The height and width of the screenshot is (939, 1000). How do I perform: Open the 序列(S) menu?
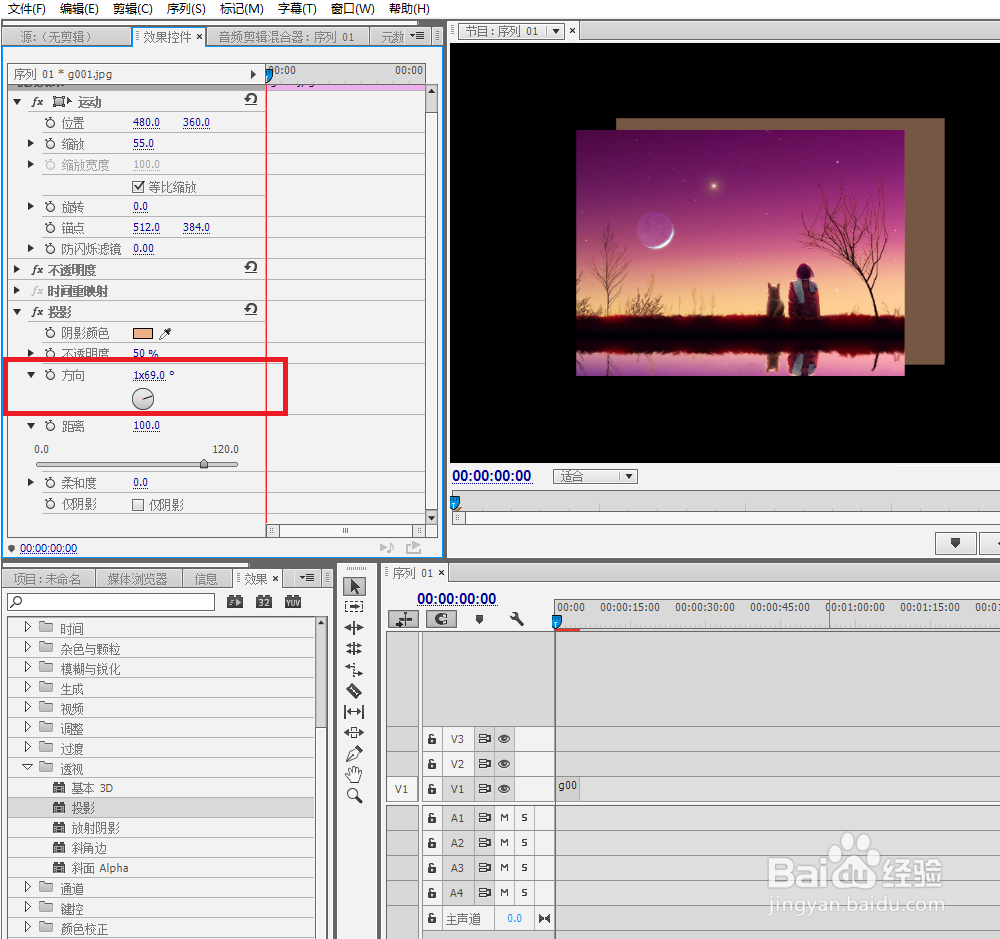186,9
